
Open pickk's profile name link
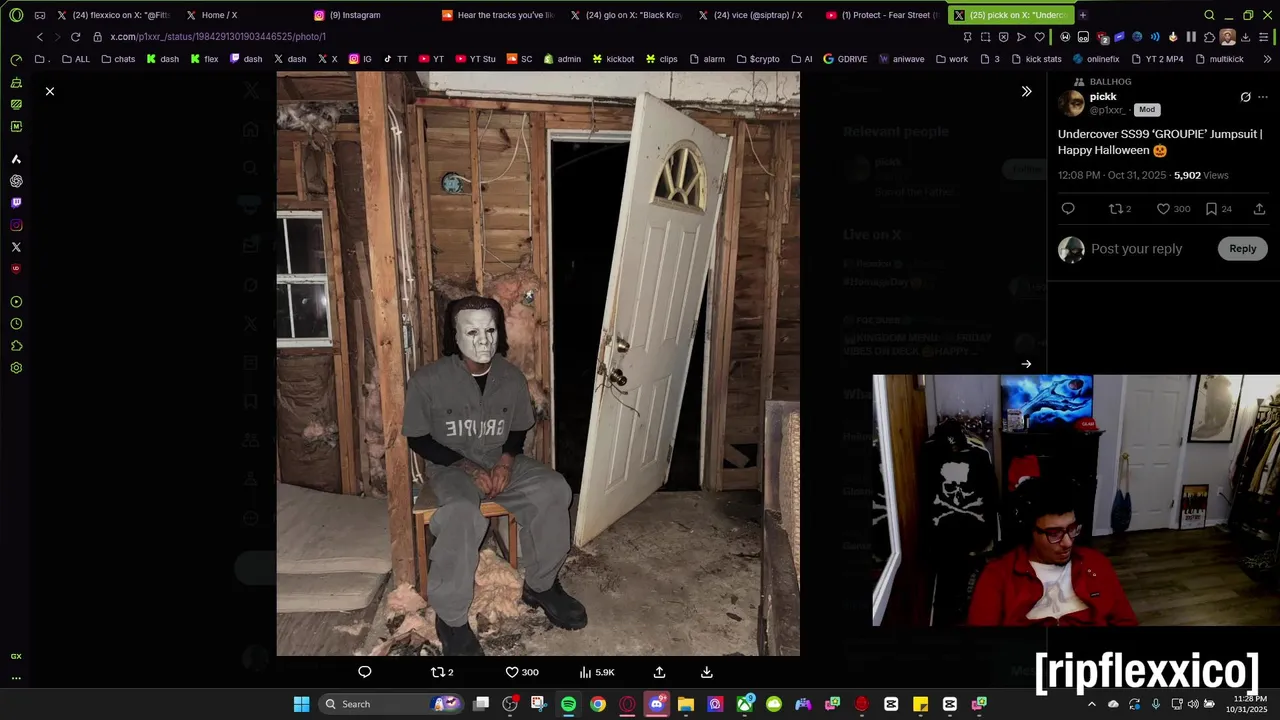tap(1103, 97)
